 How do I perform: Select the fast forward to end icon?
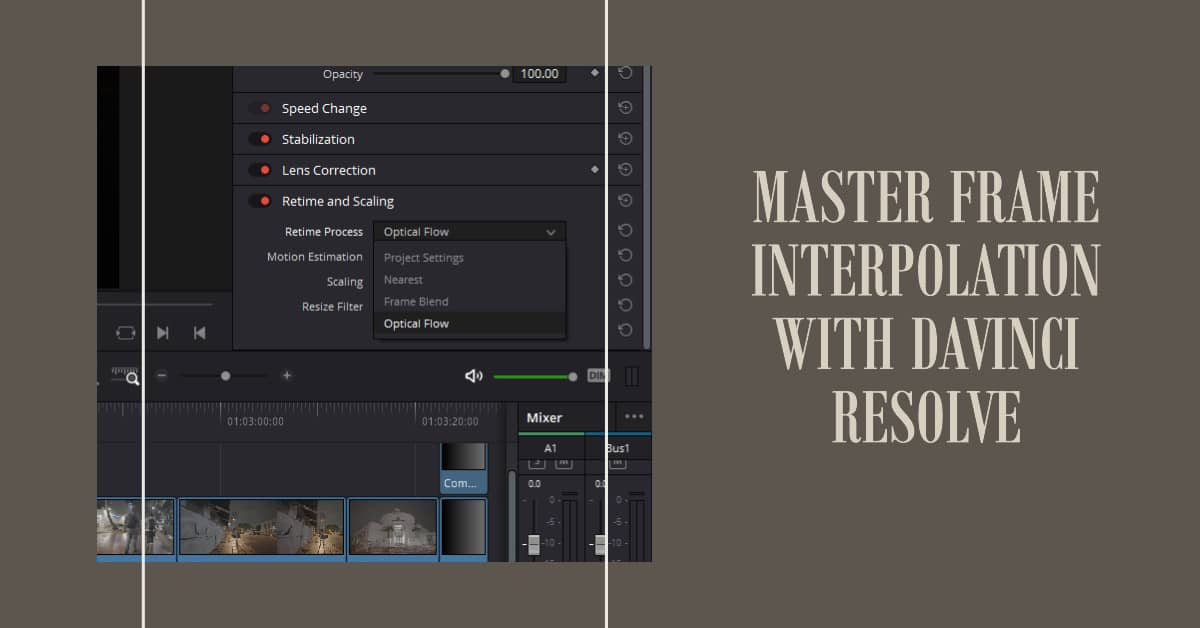163,332
